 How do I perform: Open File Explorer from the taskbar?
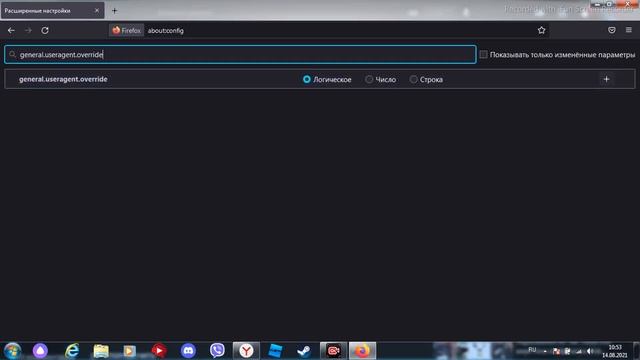101,351
